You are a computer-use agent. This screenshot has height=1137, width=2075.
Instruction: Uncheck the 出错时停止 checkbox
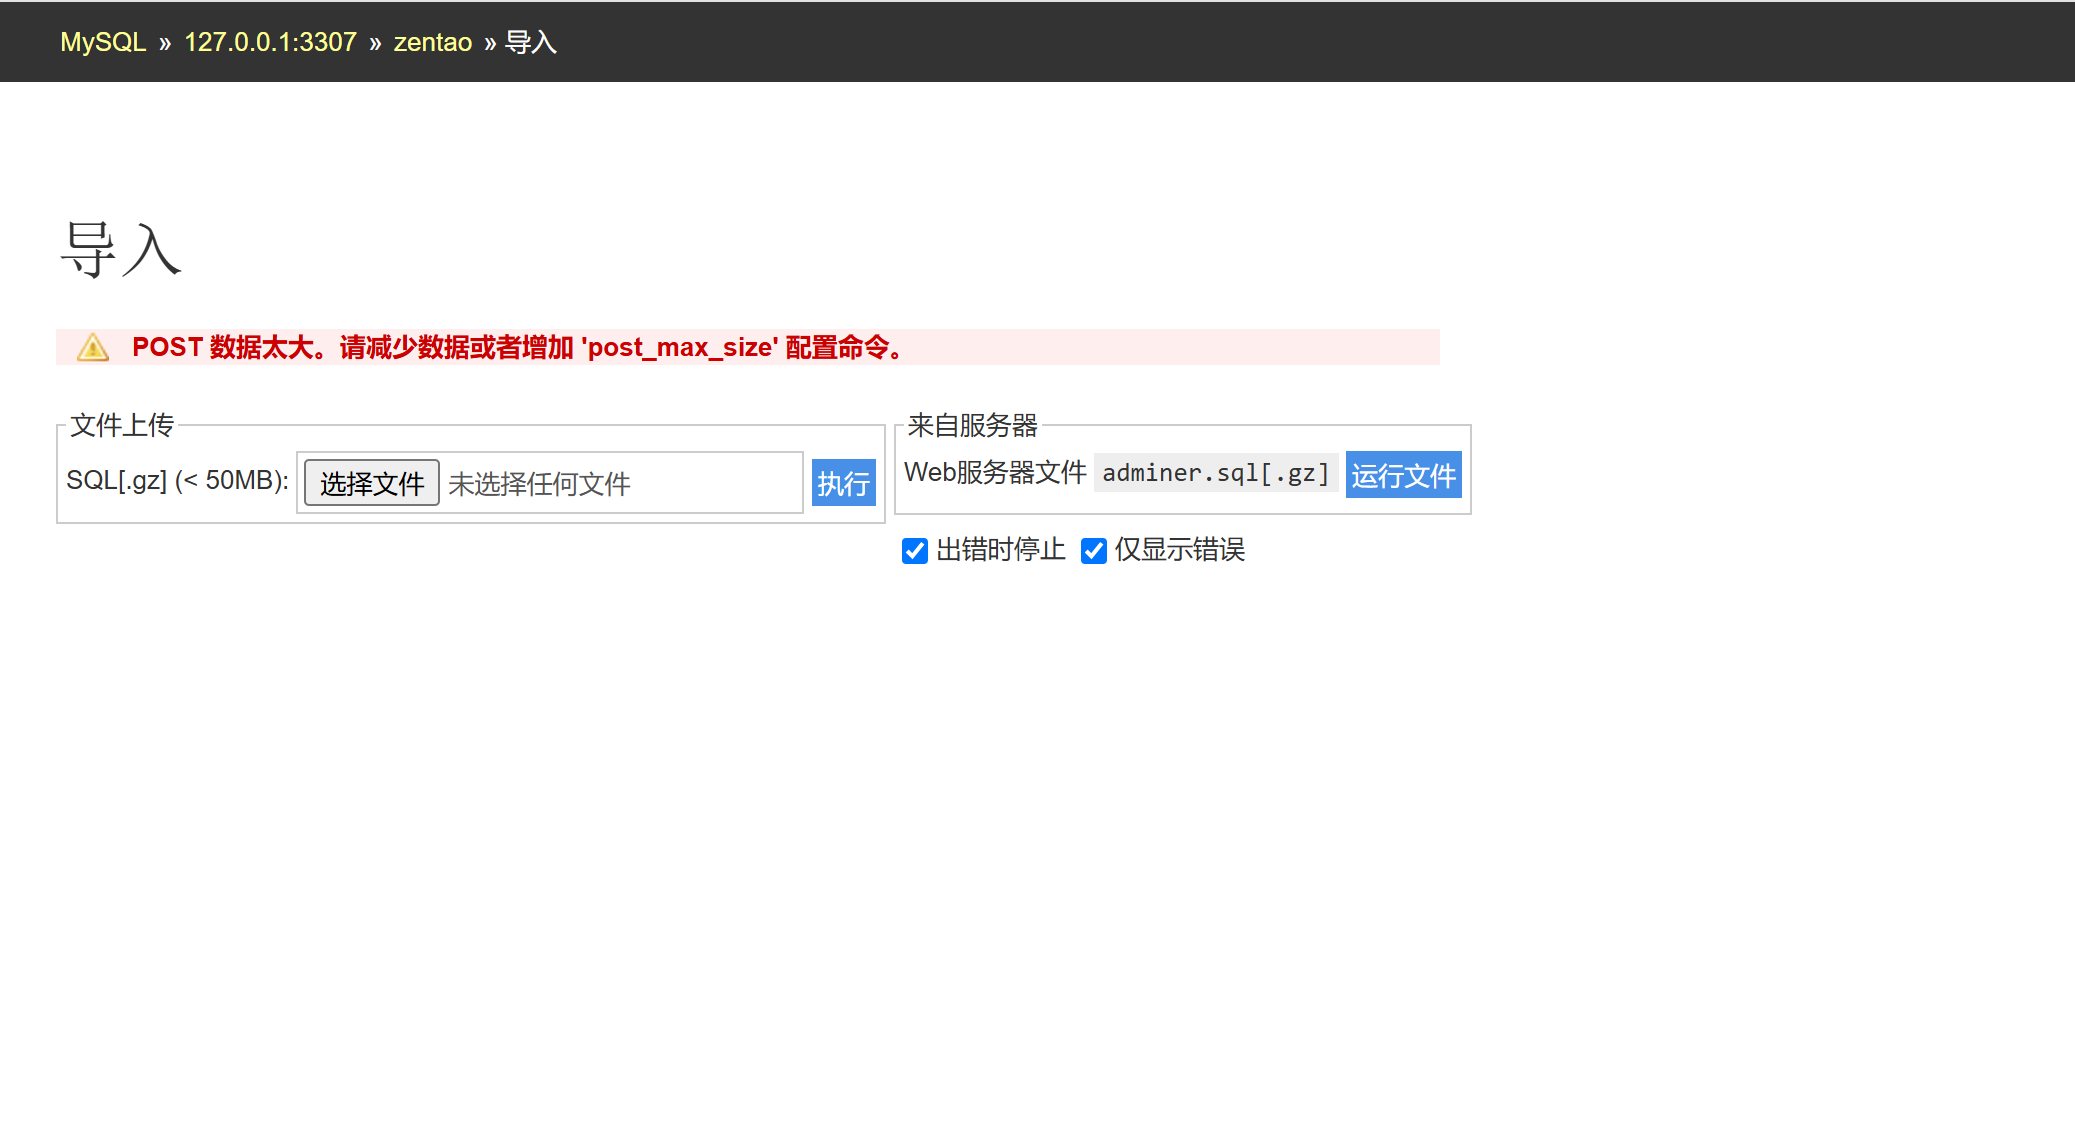(914, 551)
